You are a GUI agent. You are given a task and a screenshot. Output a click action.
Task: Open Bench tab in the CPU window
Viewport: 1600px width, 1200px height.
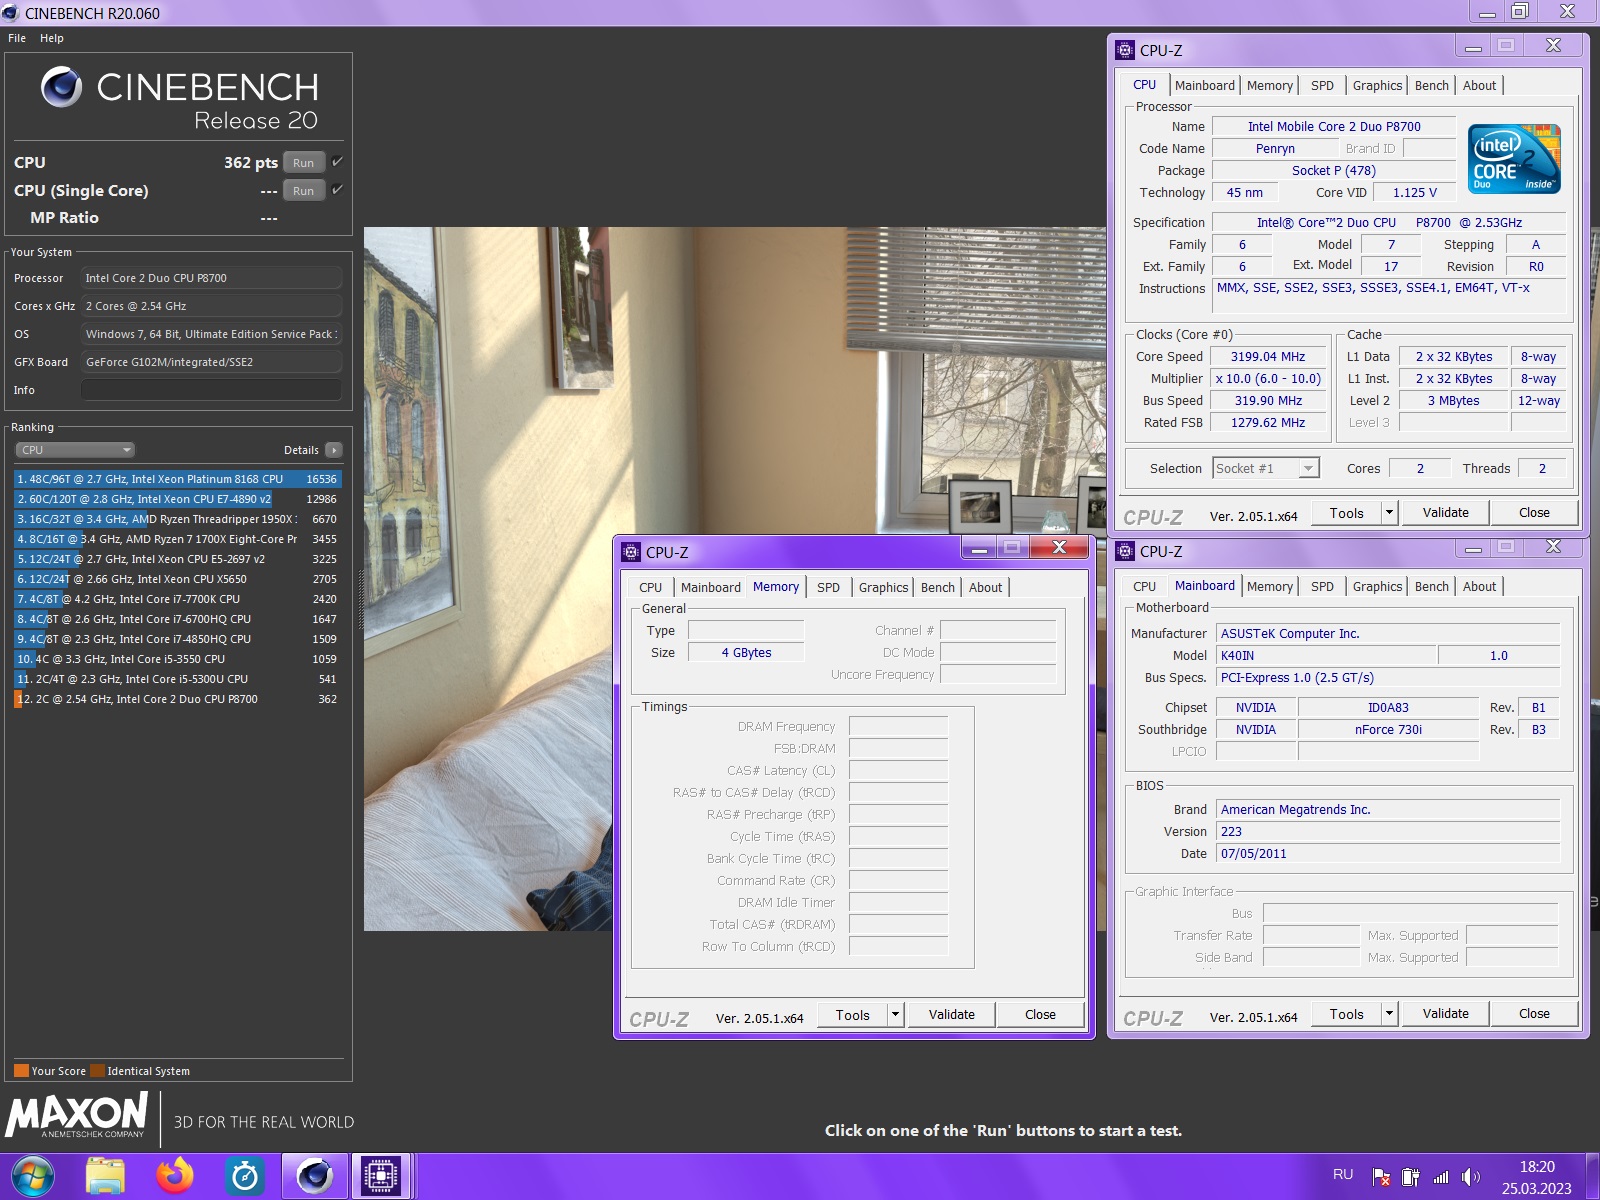click(x=1431, y=86)
